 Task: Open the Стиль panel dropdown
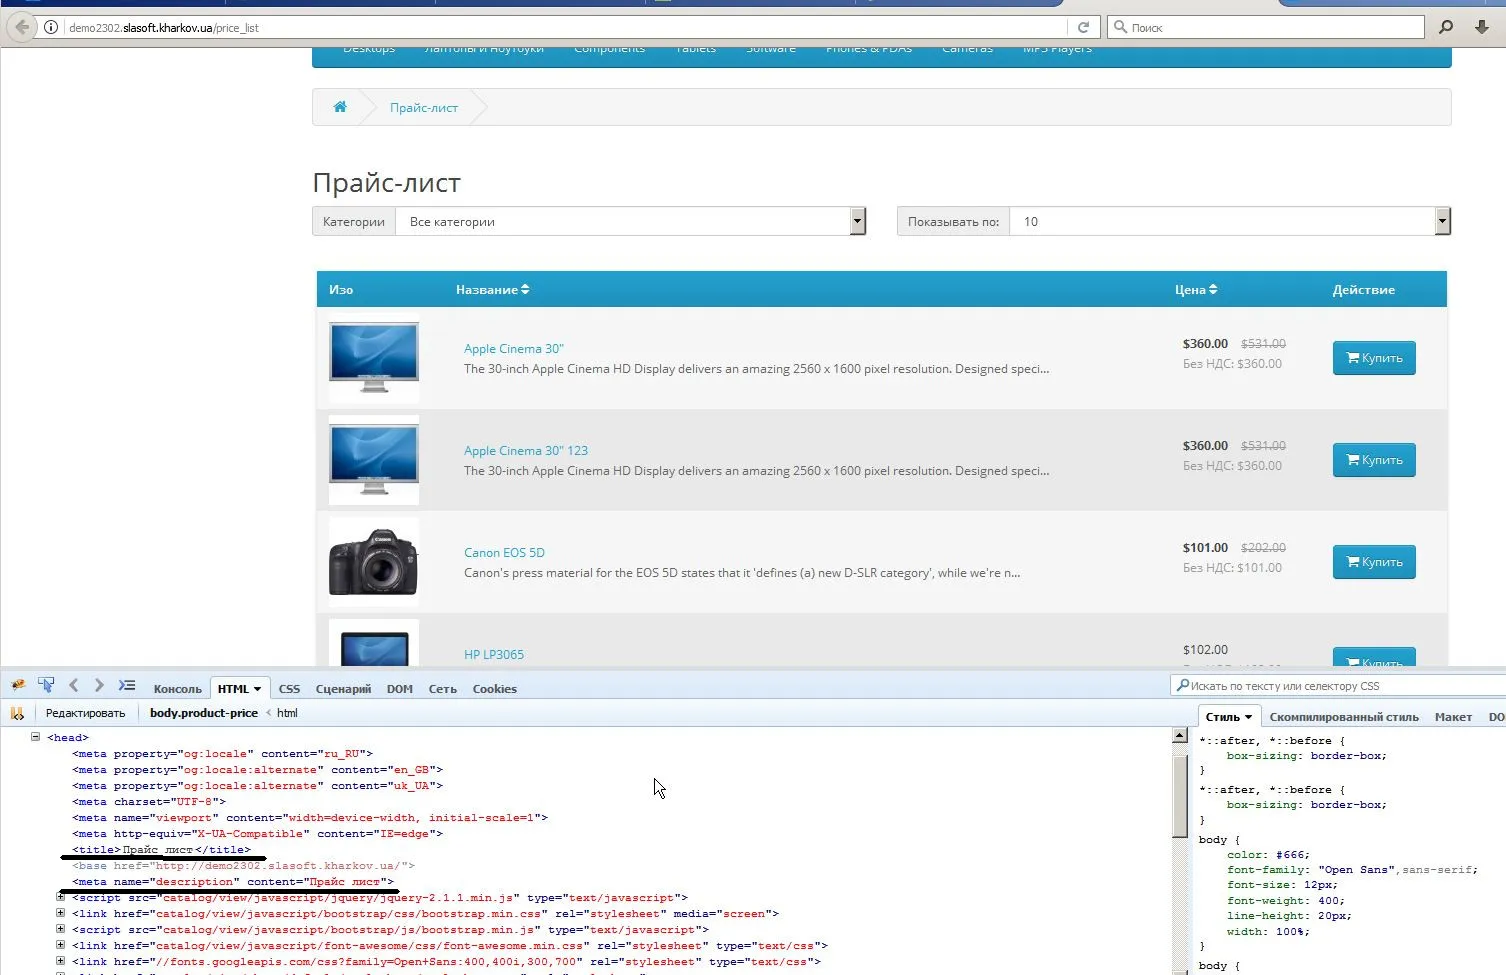pos(1228,717)
